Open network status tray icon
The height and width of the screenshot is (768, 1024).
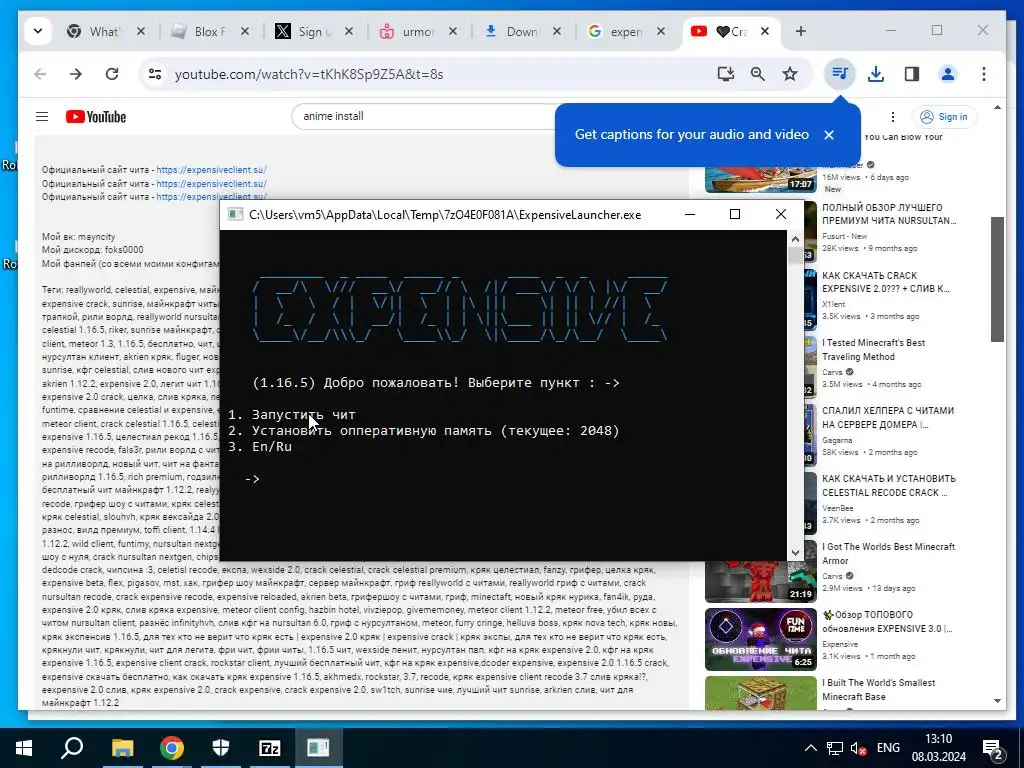tap(835, 748)
